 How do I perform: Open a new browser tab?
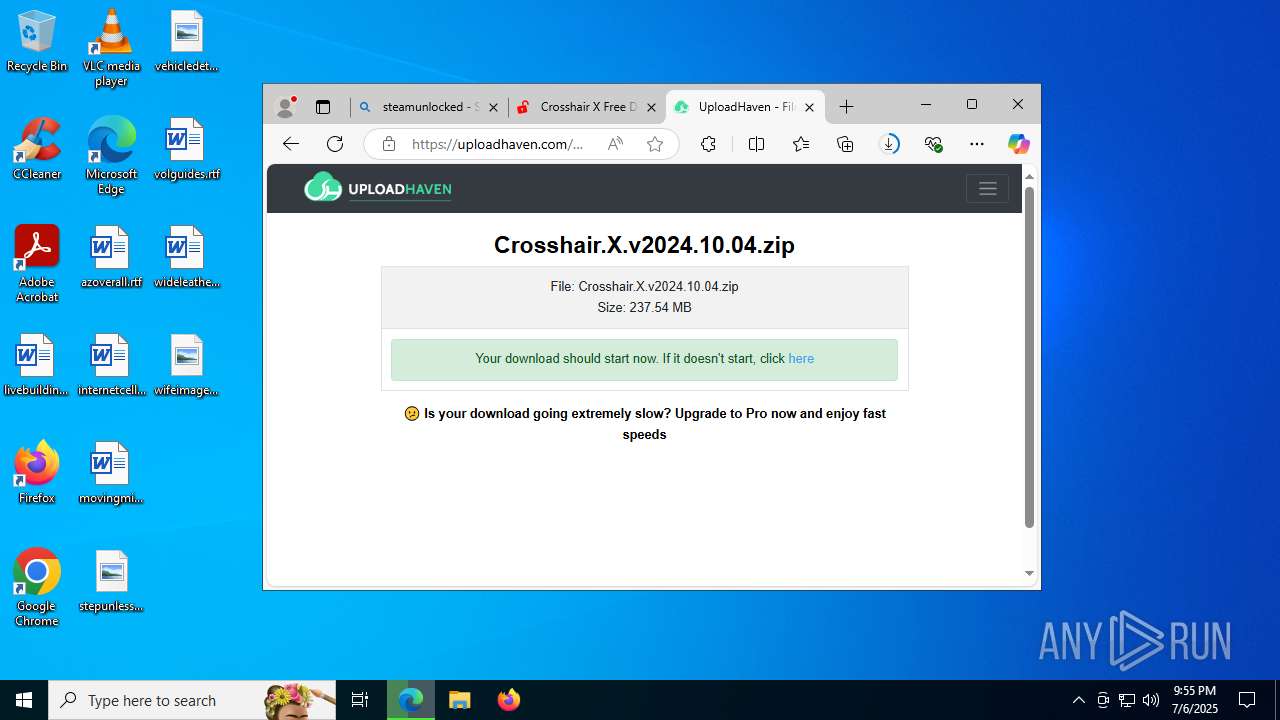(x=846, y=107)
